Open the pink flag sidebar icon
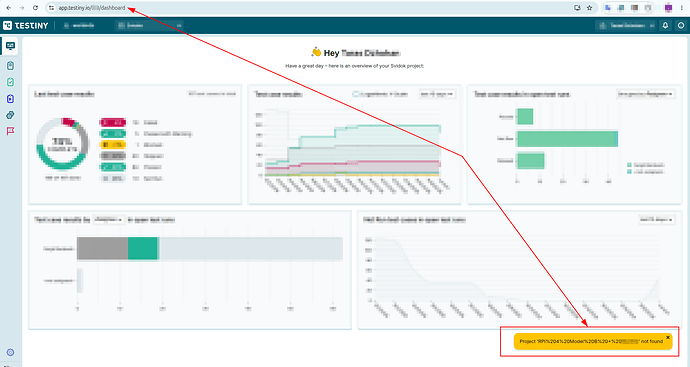 (x=11, y=131)
